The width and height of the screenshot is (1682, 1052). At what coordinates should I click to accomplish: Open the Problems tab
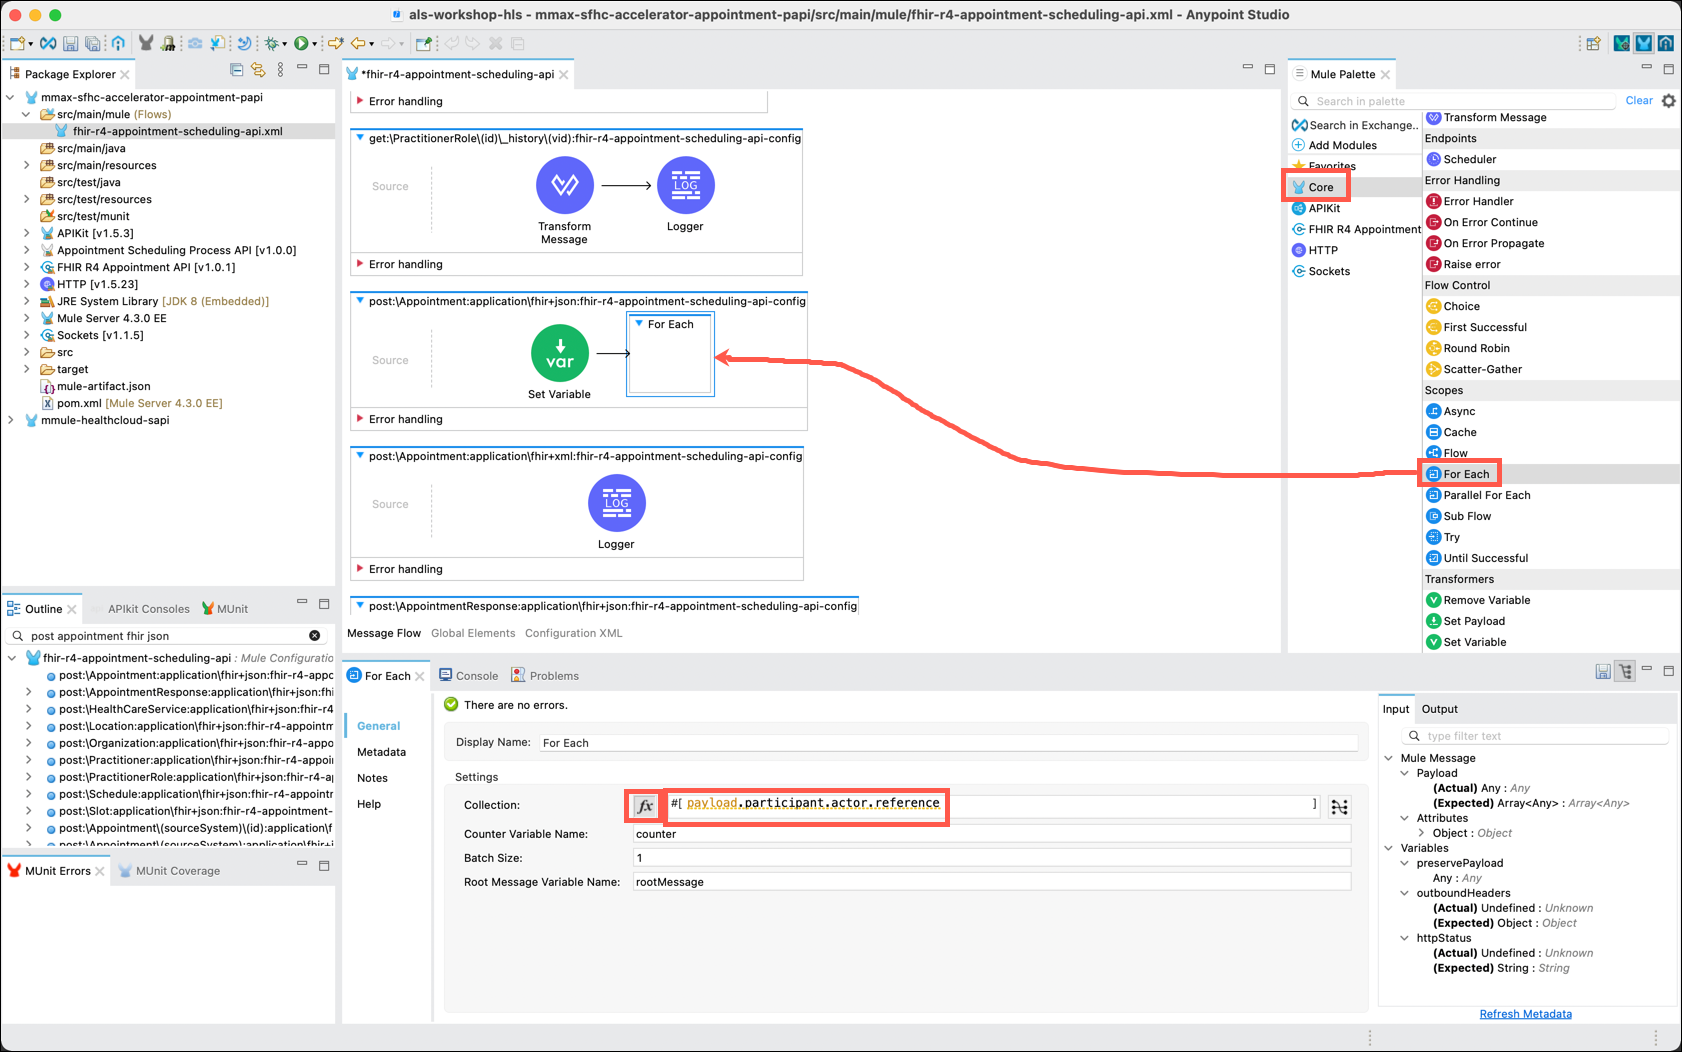[x=545, y=676]
